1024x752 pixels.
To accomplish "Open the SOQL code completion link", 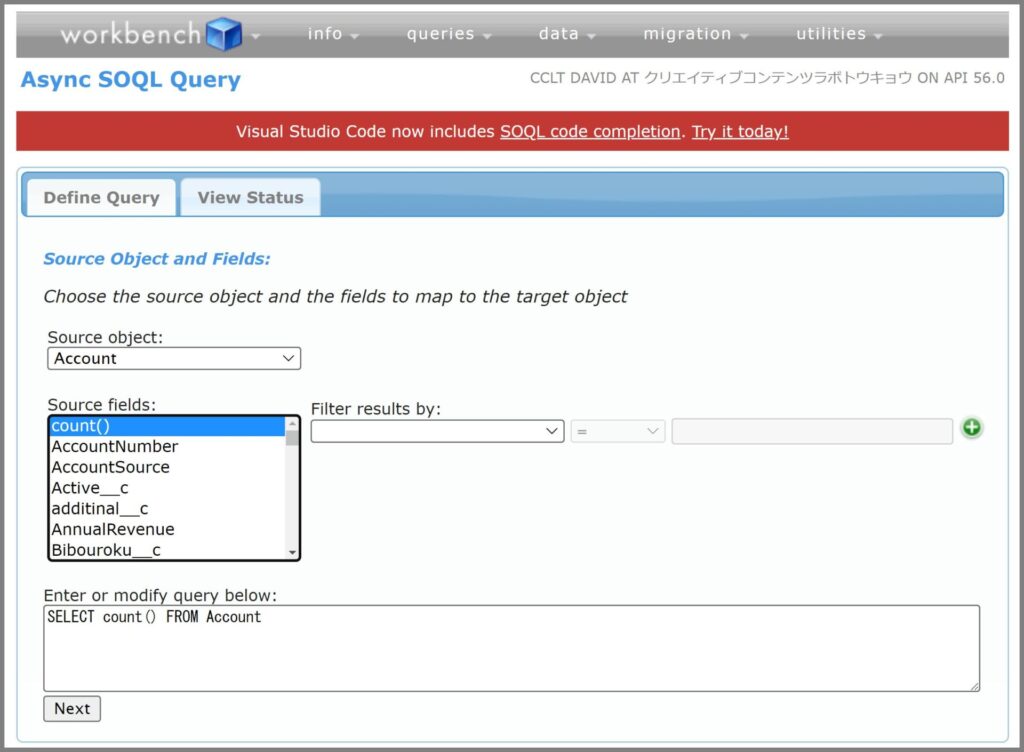I will (589, 130).
